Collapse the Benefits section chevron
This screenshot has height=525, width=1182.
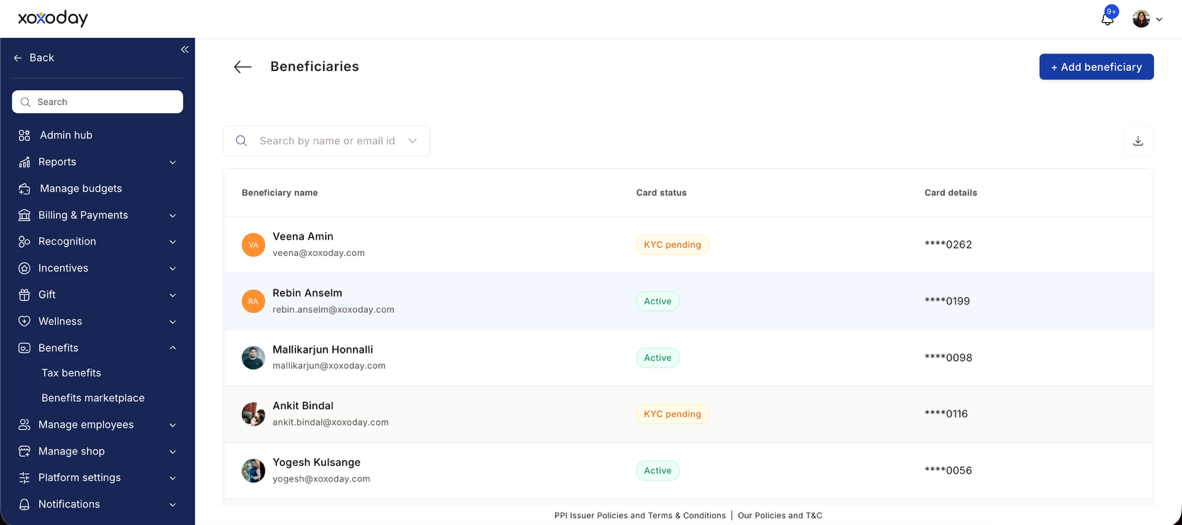(173, 348)
